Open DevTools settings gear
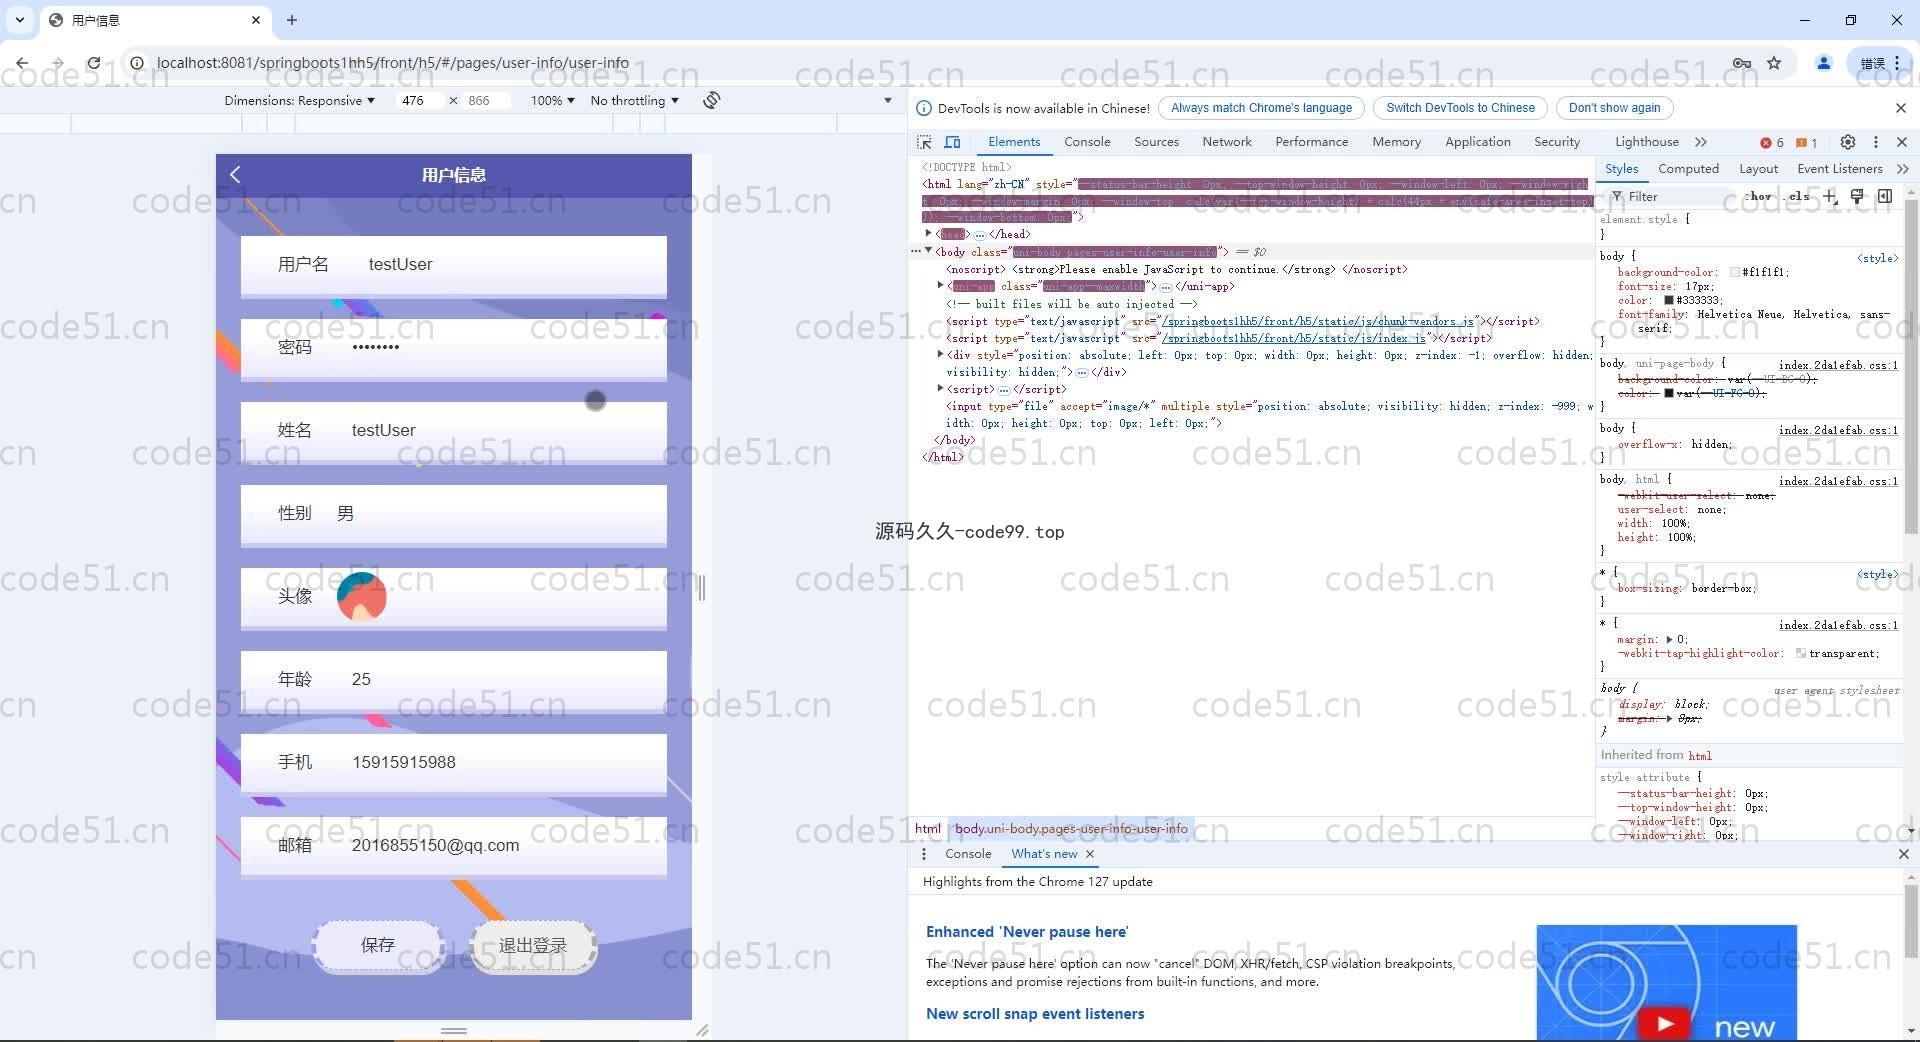The height and width of the screenshot is (1042, 1920). point(1848,142)
